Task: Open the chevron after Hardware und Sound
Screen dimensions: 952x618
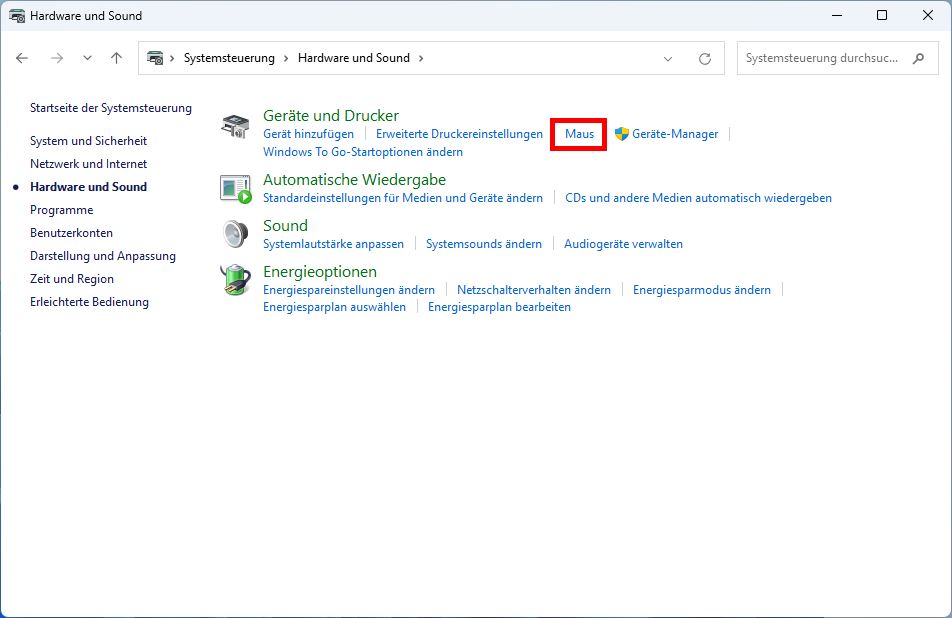Action: (419, 57)
